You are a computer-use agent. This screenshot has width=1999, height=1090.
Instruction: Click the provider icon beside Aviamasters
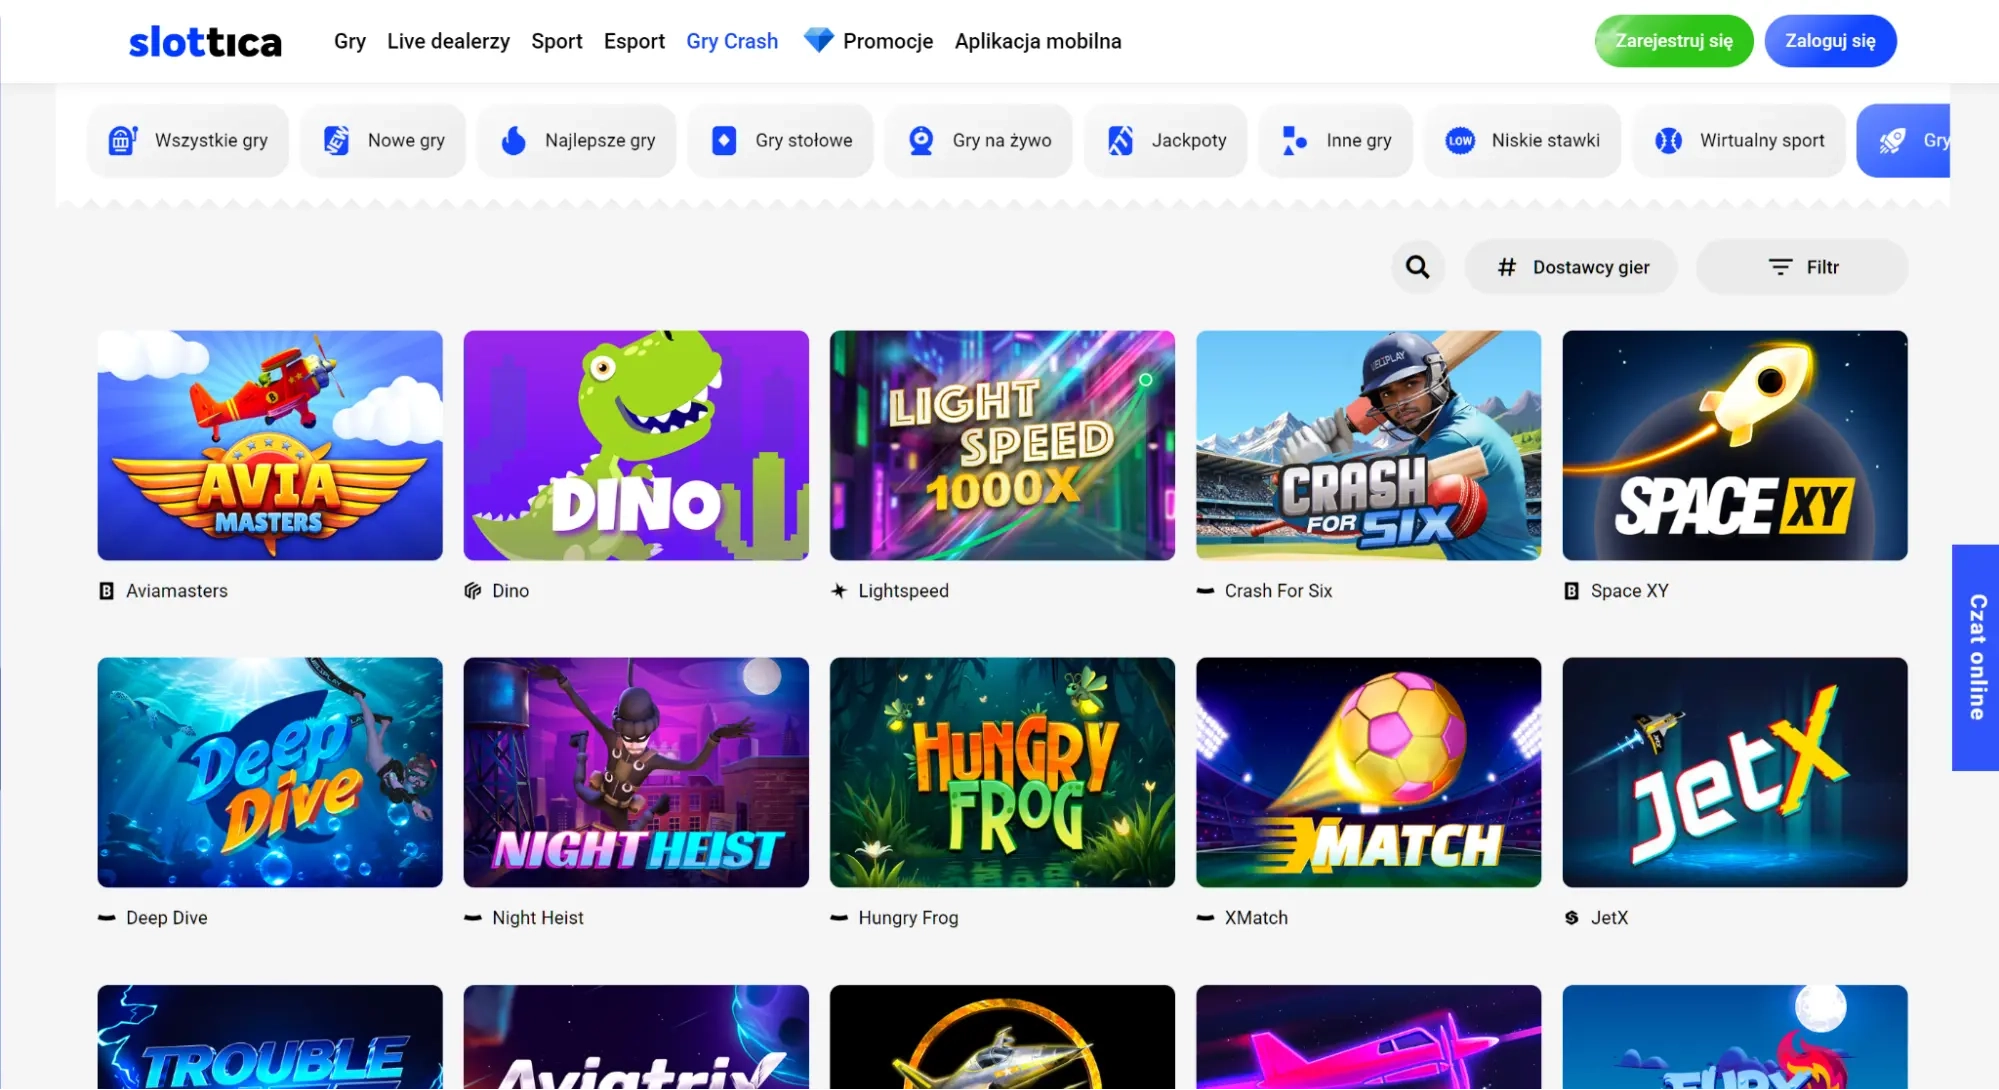106,591
